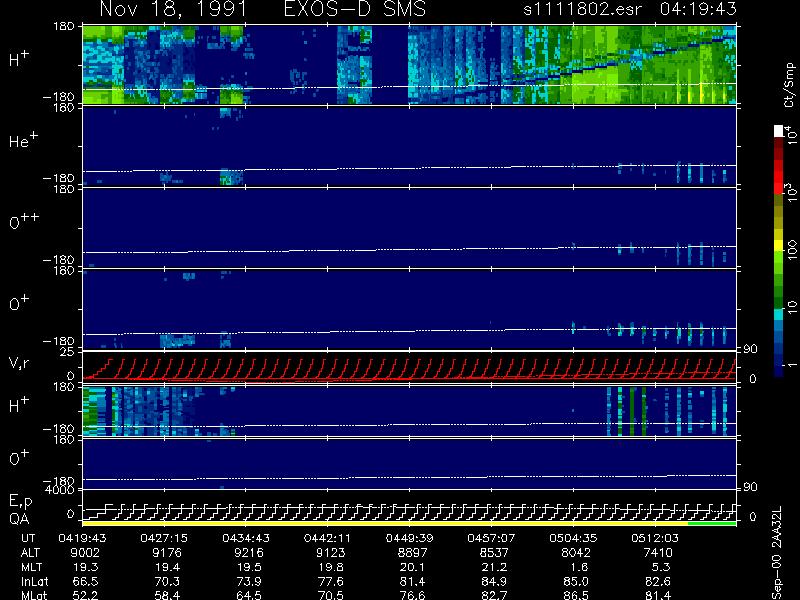Select the 'V,r' panel label

[x=18, y=363]
